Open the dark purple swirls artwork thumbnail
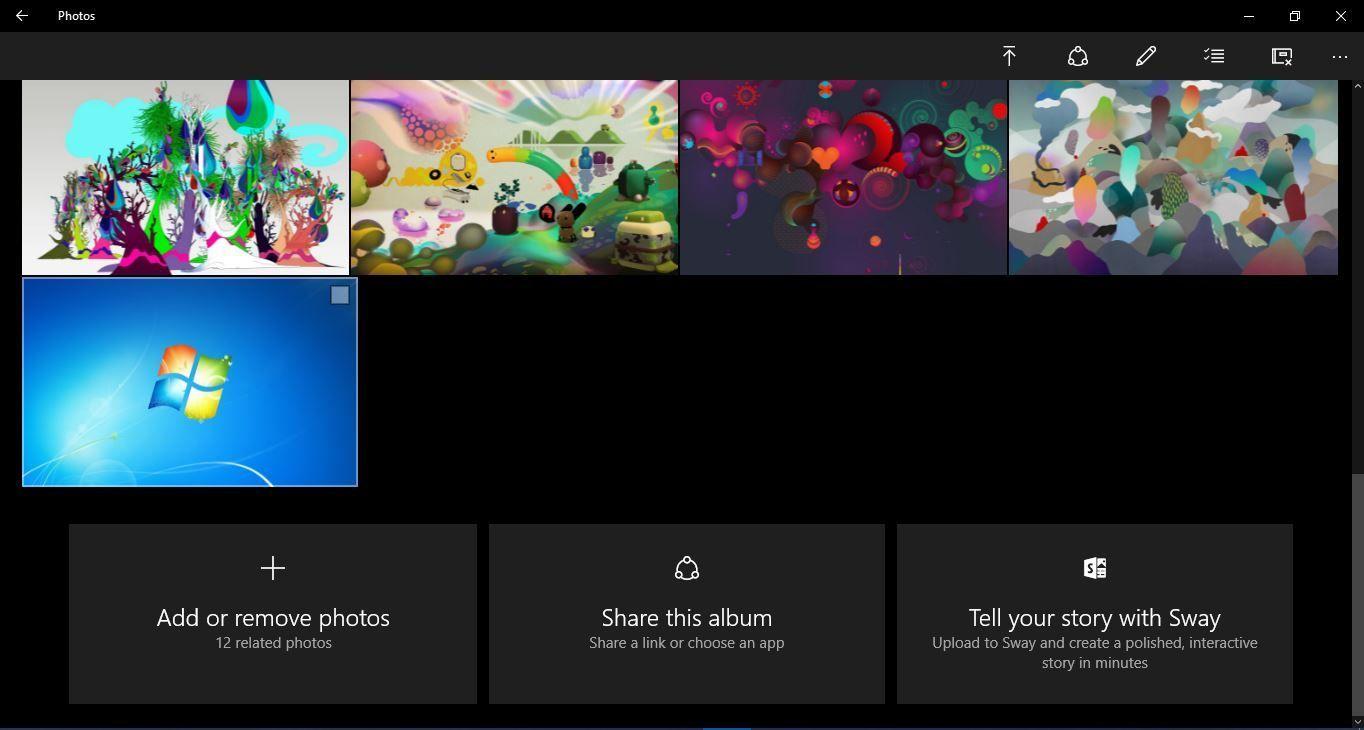This screenshot has height=730, width=1364. coord(843,177)
